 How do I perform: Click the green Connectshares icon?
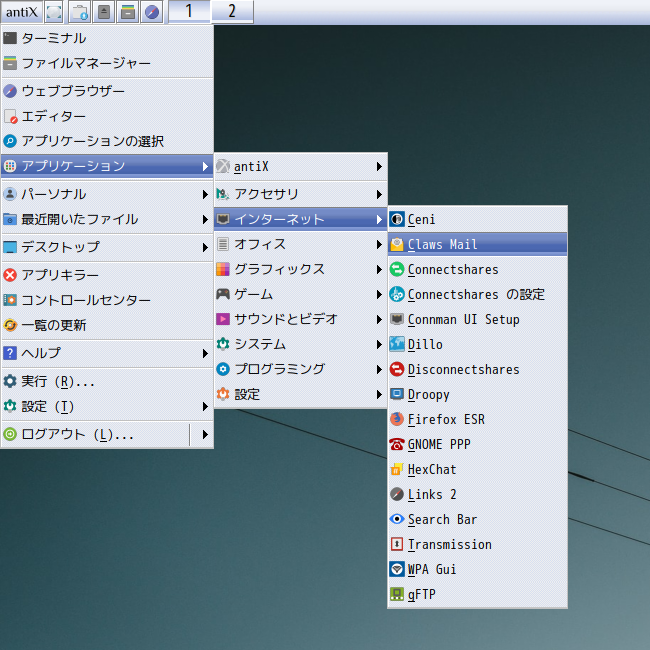point(397,269)
